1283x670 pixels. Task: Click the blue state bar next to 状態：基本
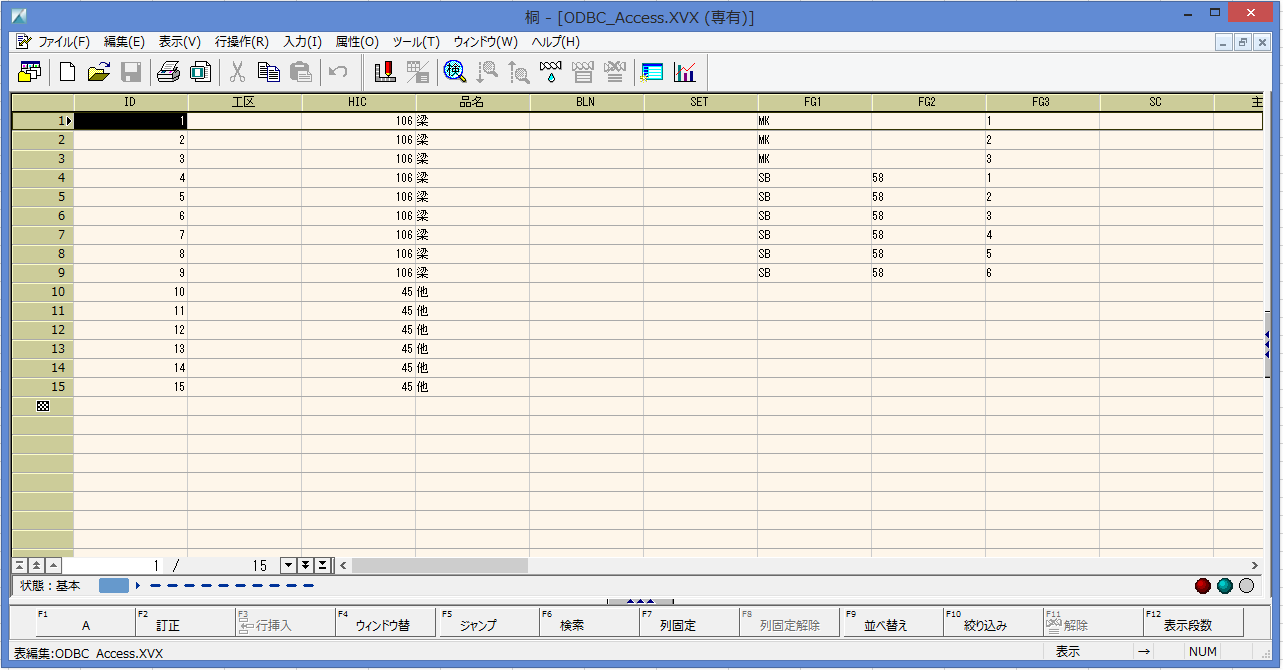pyautogui.click(x=114, y=586)
